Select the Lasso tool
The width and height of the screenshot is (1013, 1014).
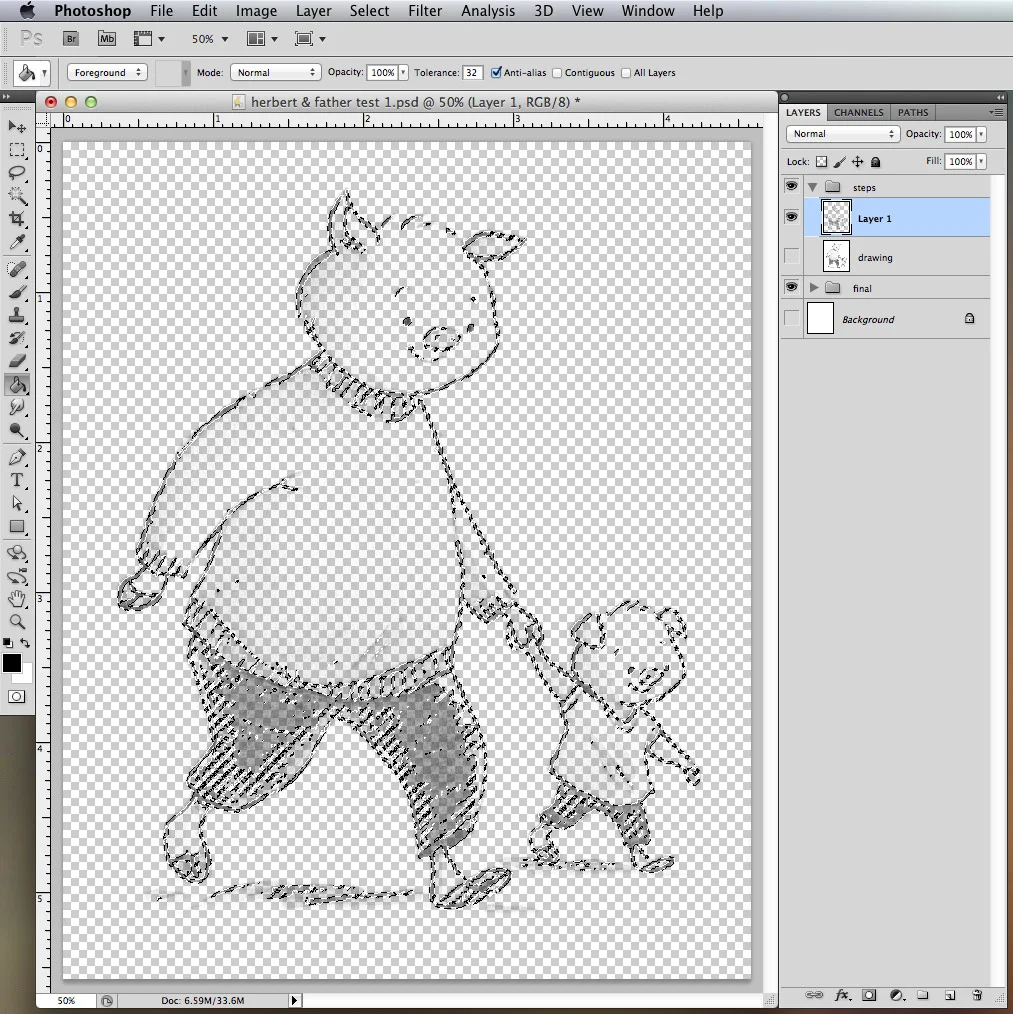click(17, 173)
